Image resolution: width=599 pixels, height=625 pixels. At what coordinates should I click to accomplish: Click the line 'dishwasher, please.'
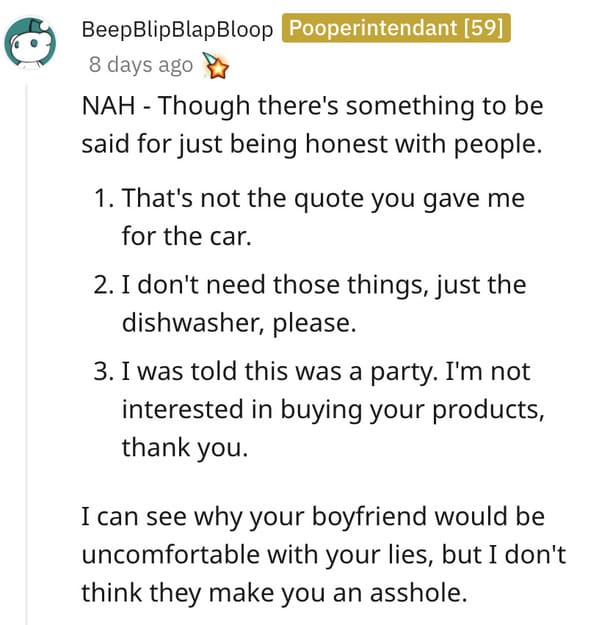[239, 323]
